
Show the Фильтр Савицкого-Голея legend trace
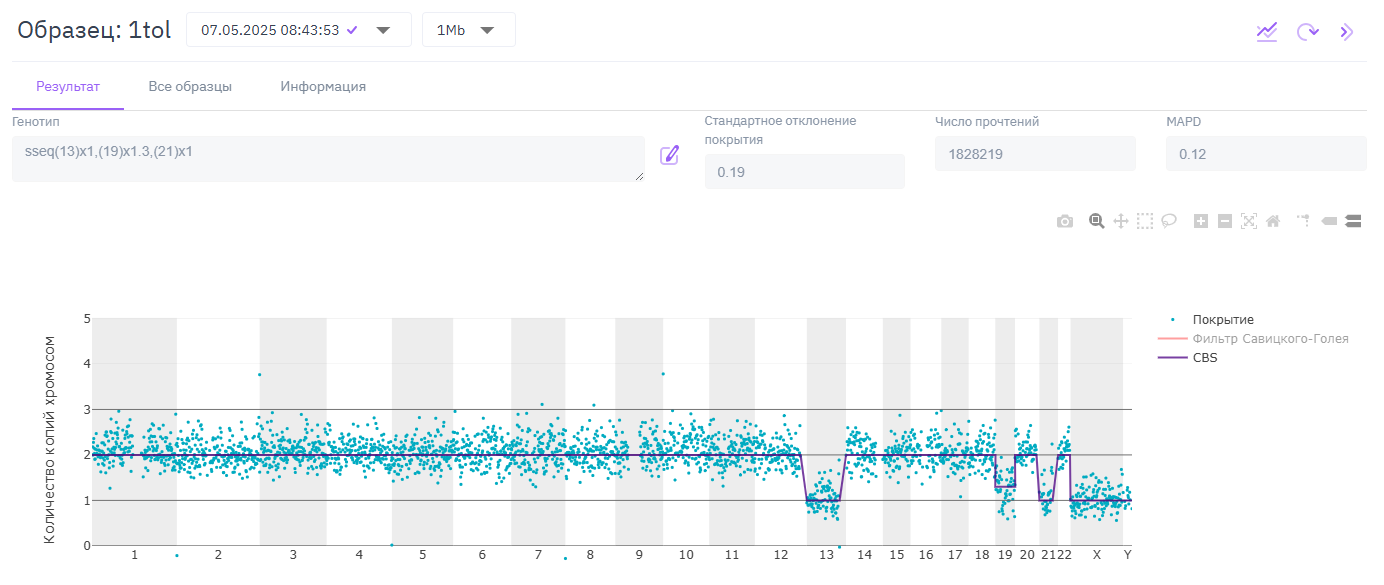pyautogui.click(x=1270, y=339)
